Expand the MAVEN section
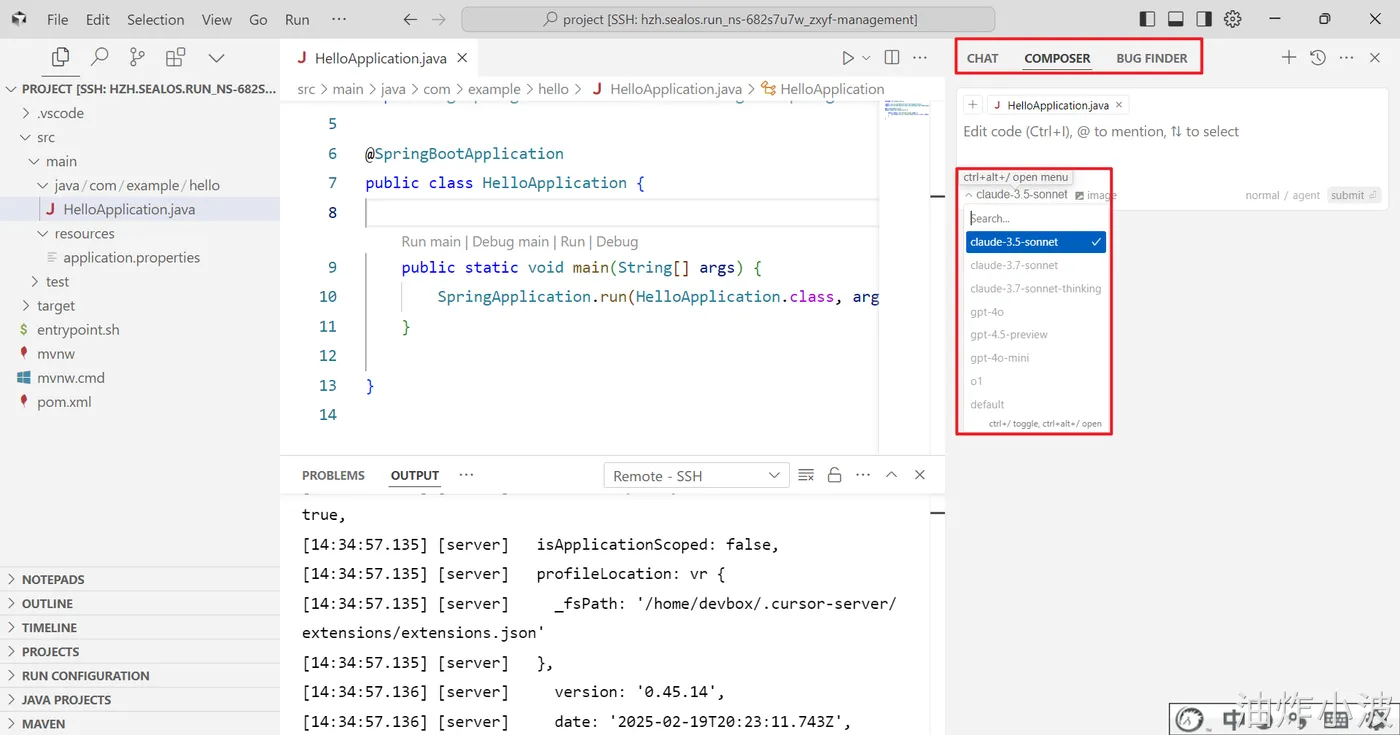This screenshot has width=1400, height=735. pyautogui.click(x=140, y=723)
